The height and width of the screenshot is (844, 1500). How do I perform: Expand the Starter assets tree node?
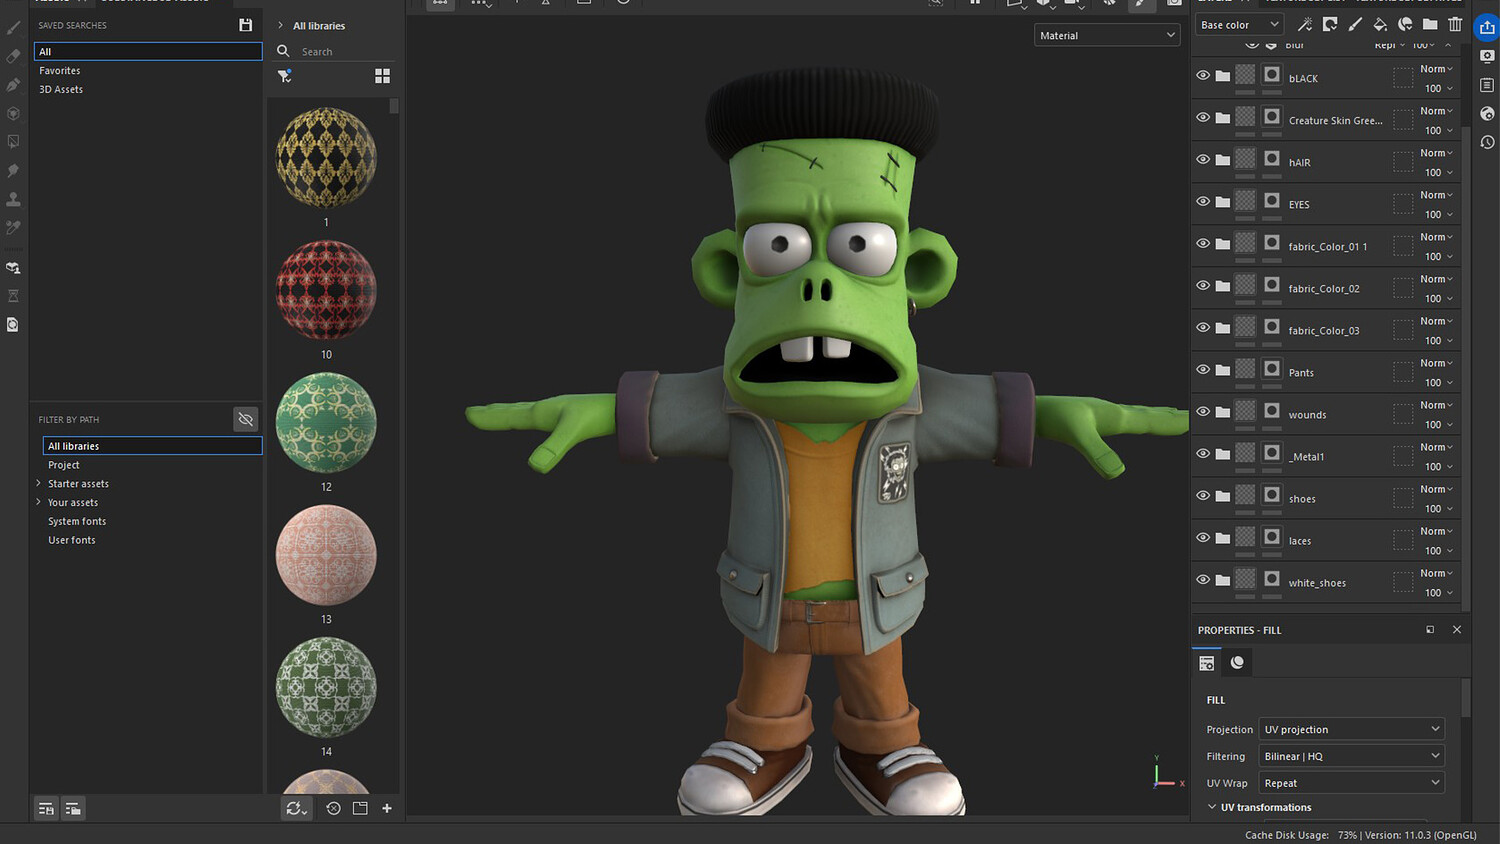pos(39,483)
